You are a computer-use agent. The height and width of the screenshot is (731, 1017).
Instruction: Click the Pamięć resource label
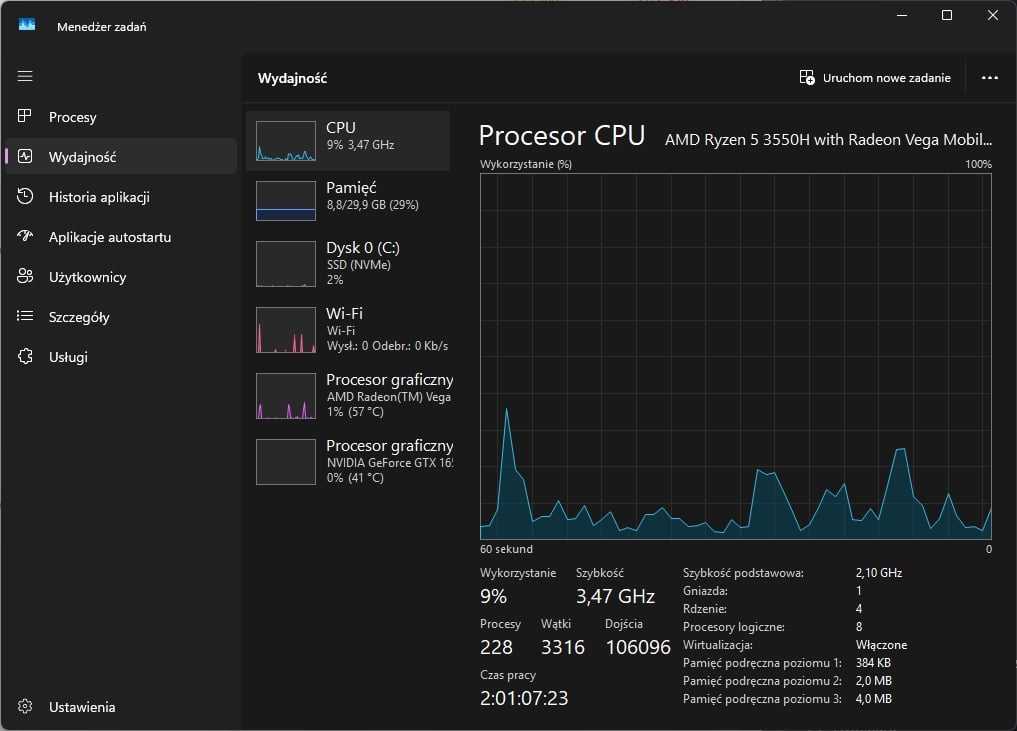coord(351,187)
